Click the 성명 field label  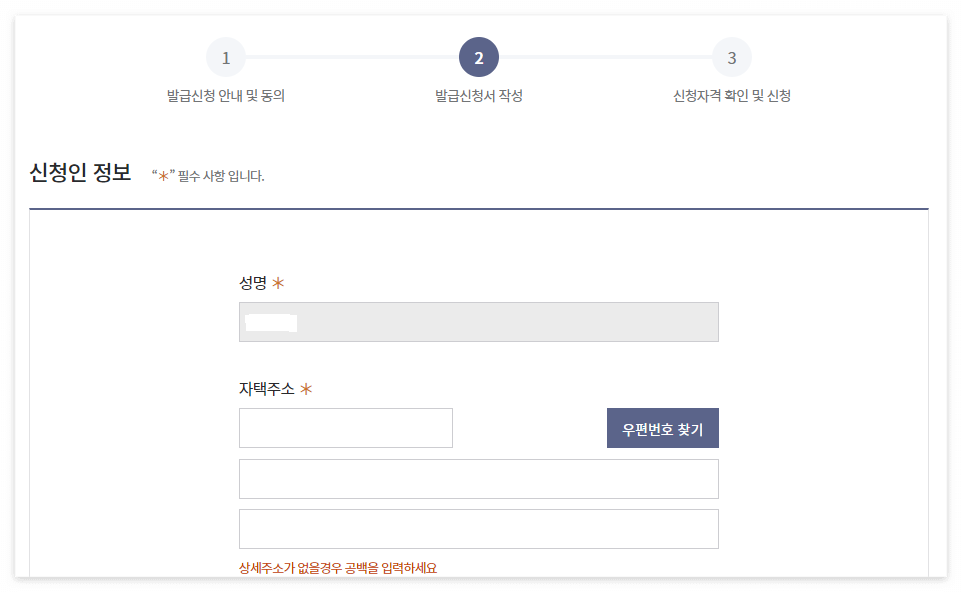point(251,284)
